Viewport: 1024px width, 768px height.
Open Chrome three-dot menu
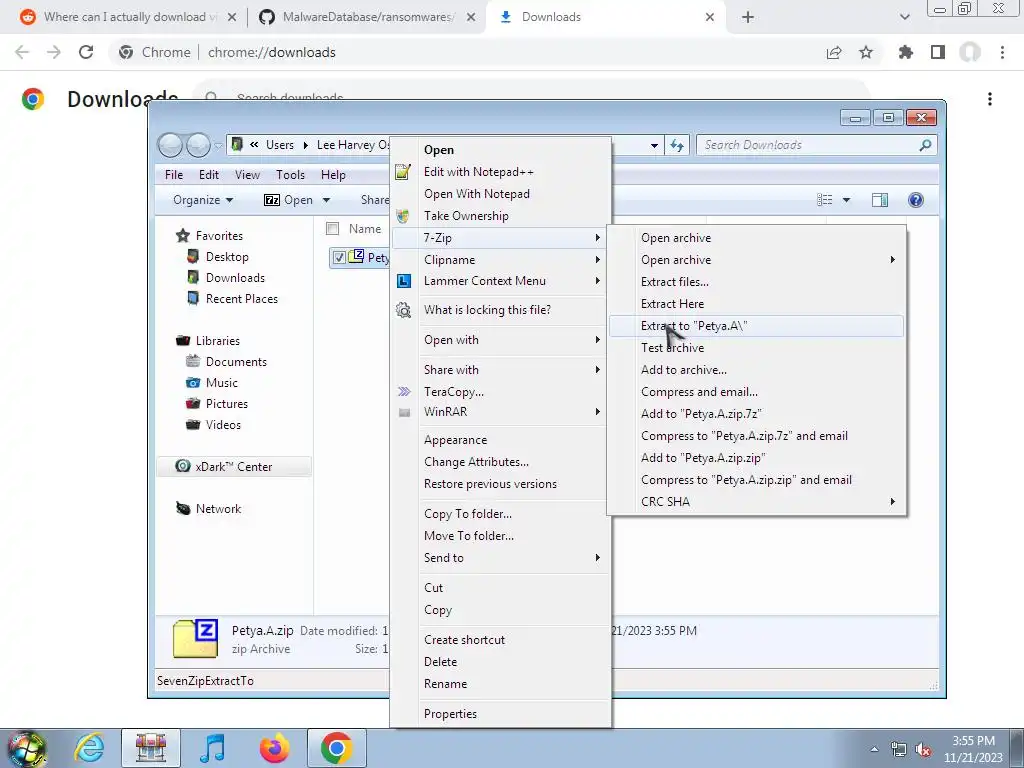1002,52
